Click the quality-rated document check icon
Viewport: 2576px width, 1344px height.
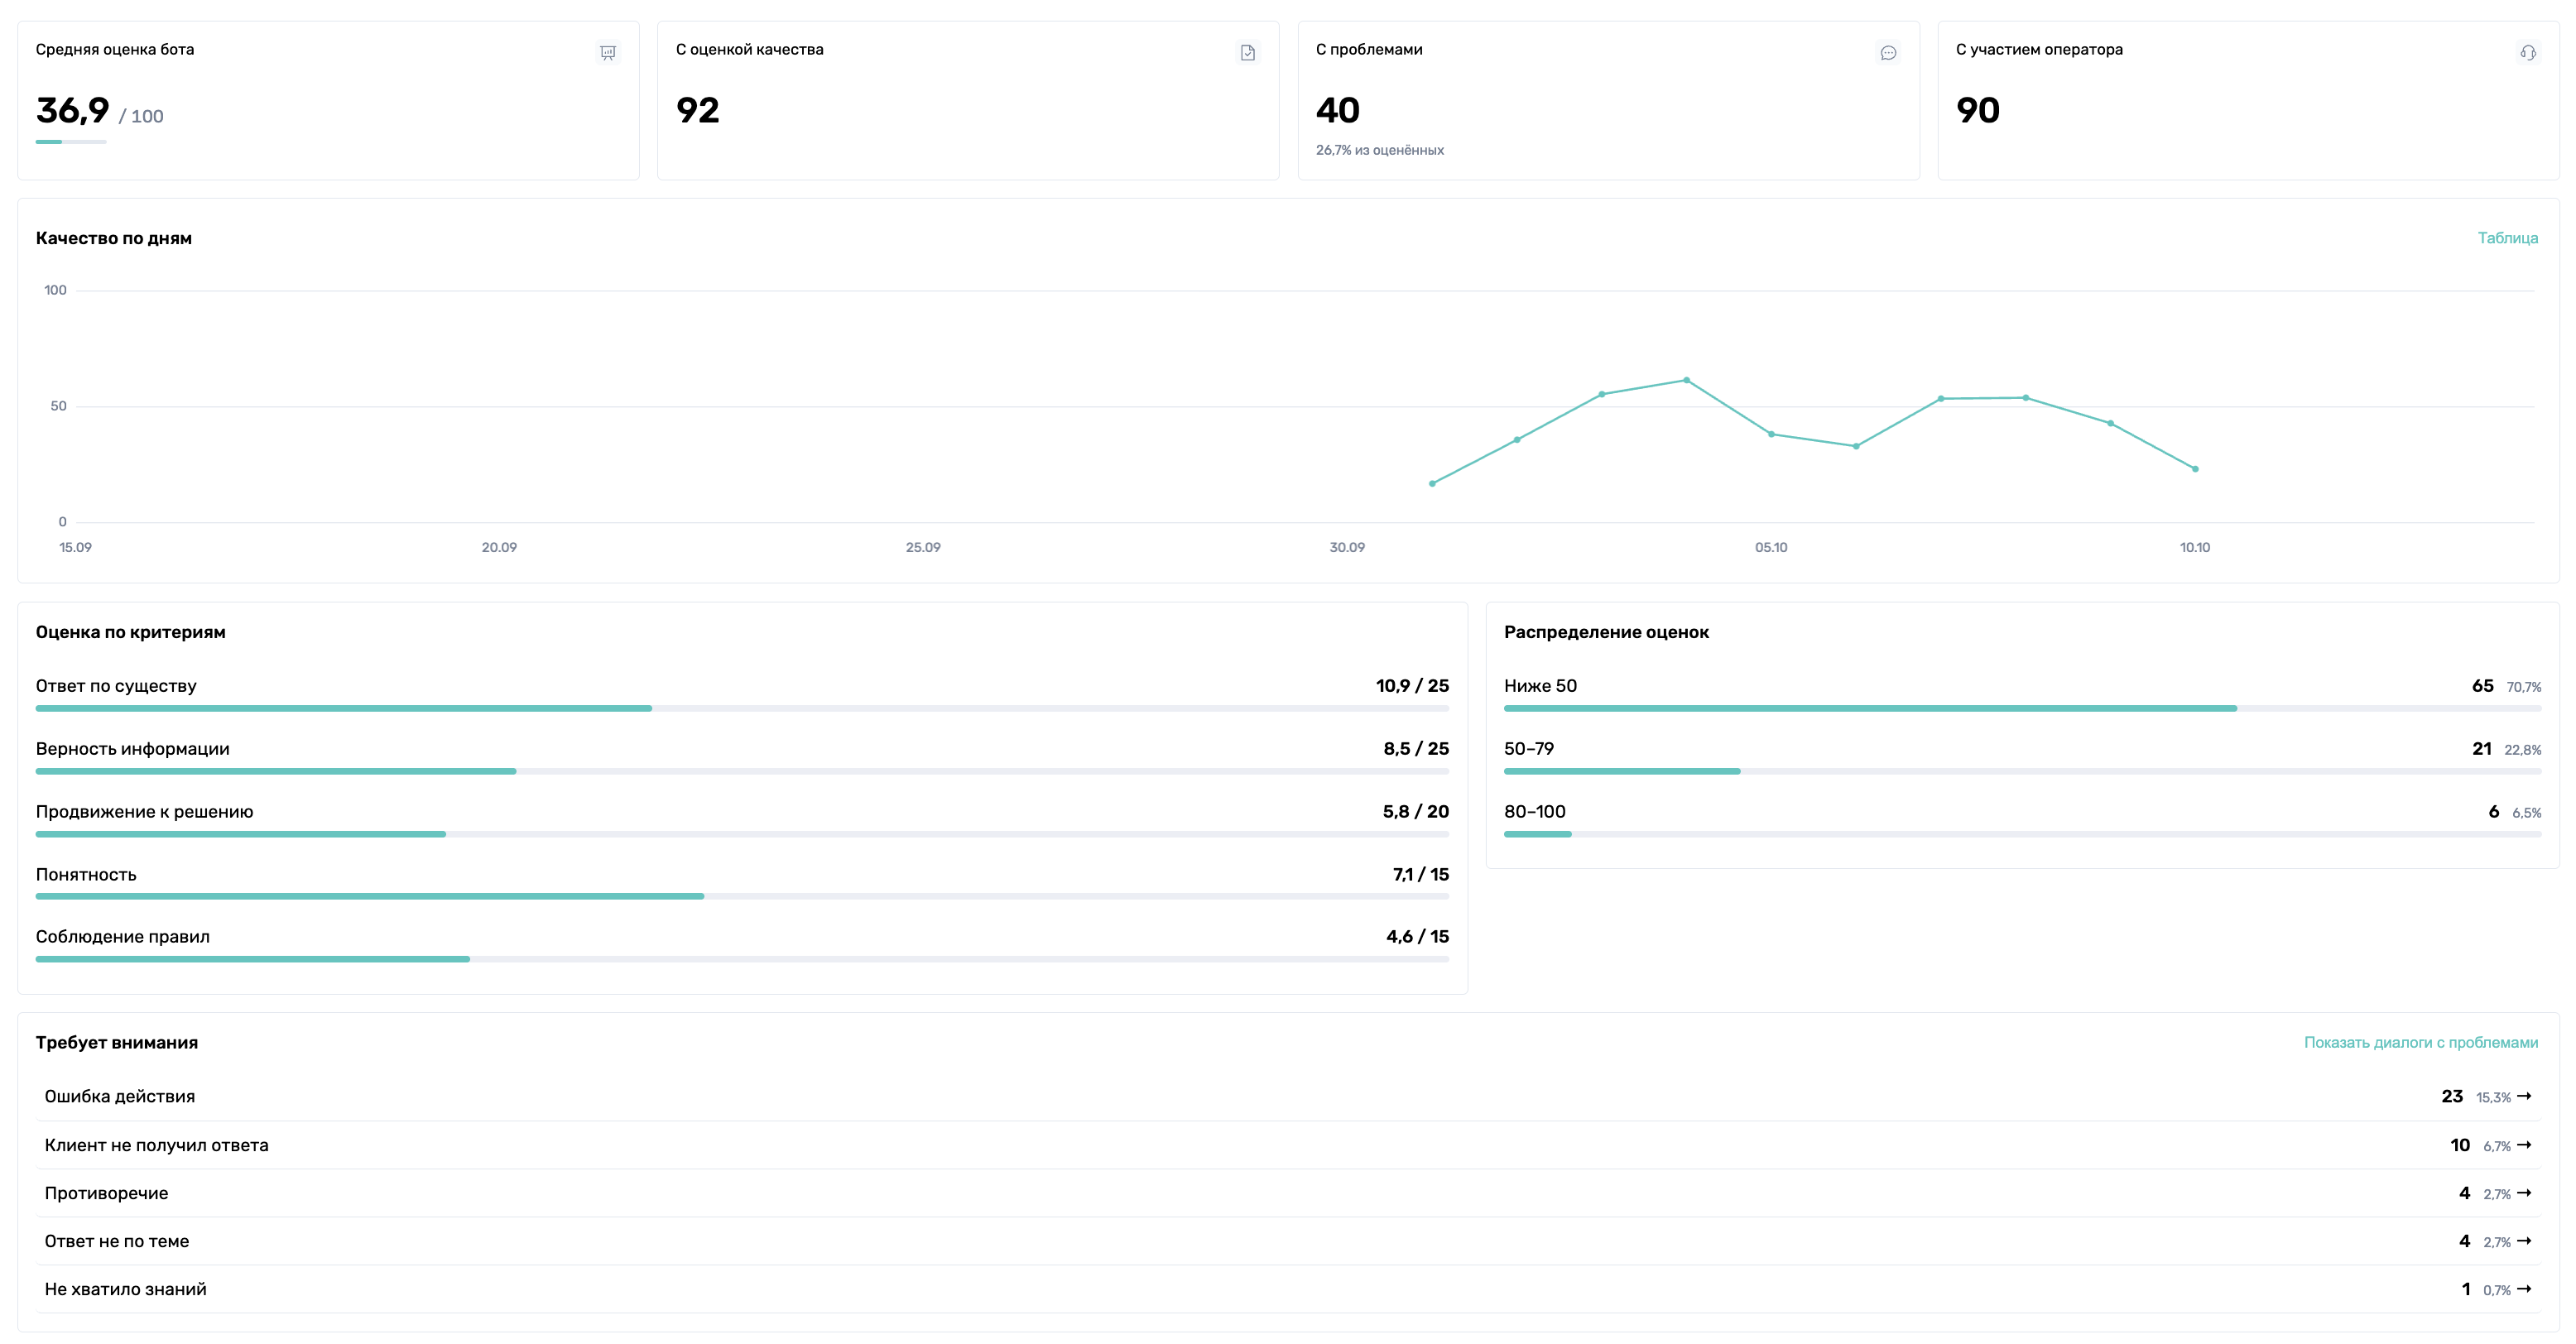(1247, 53)
